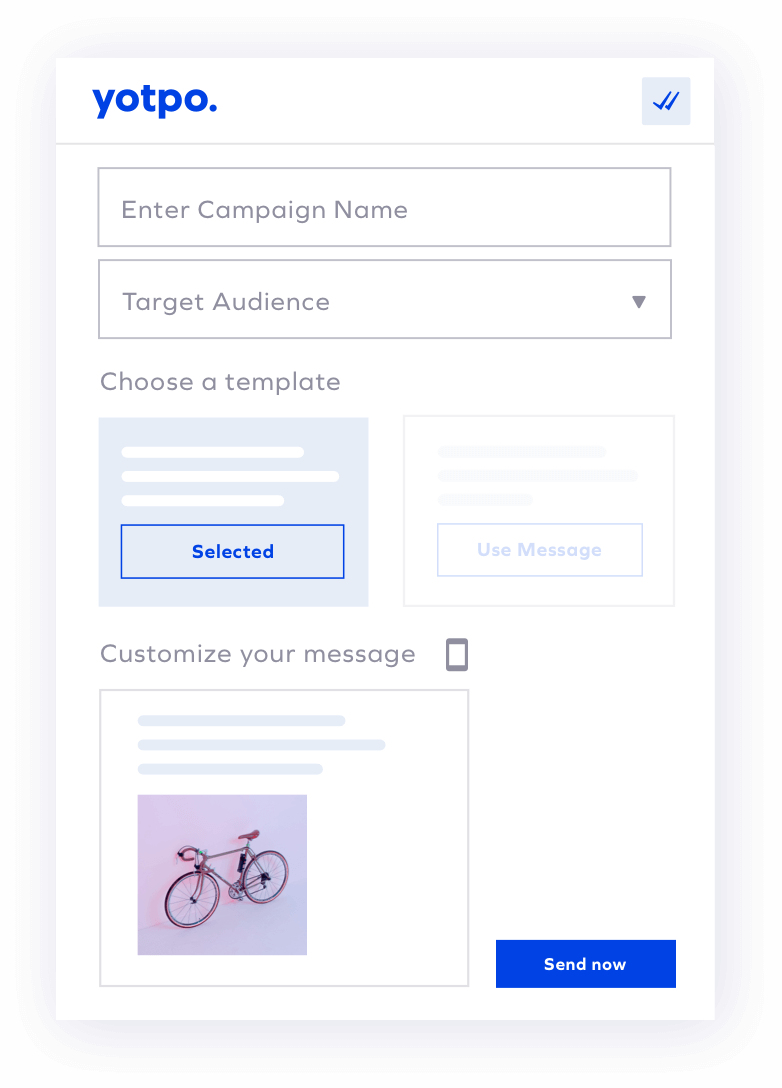Click the Target Audience placeholder text

(x=226, y=302)
